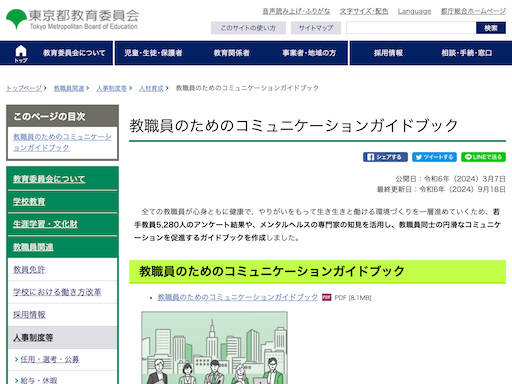Open 音声読み上げ・ふりがな link
This screenshot has height=384, width=512.
click(296, 11)
